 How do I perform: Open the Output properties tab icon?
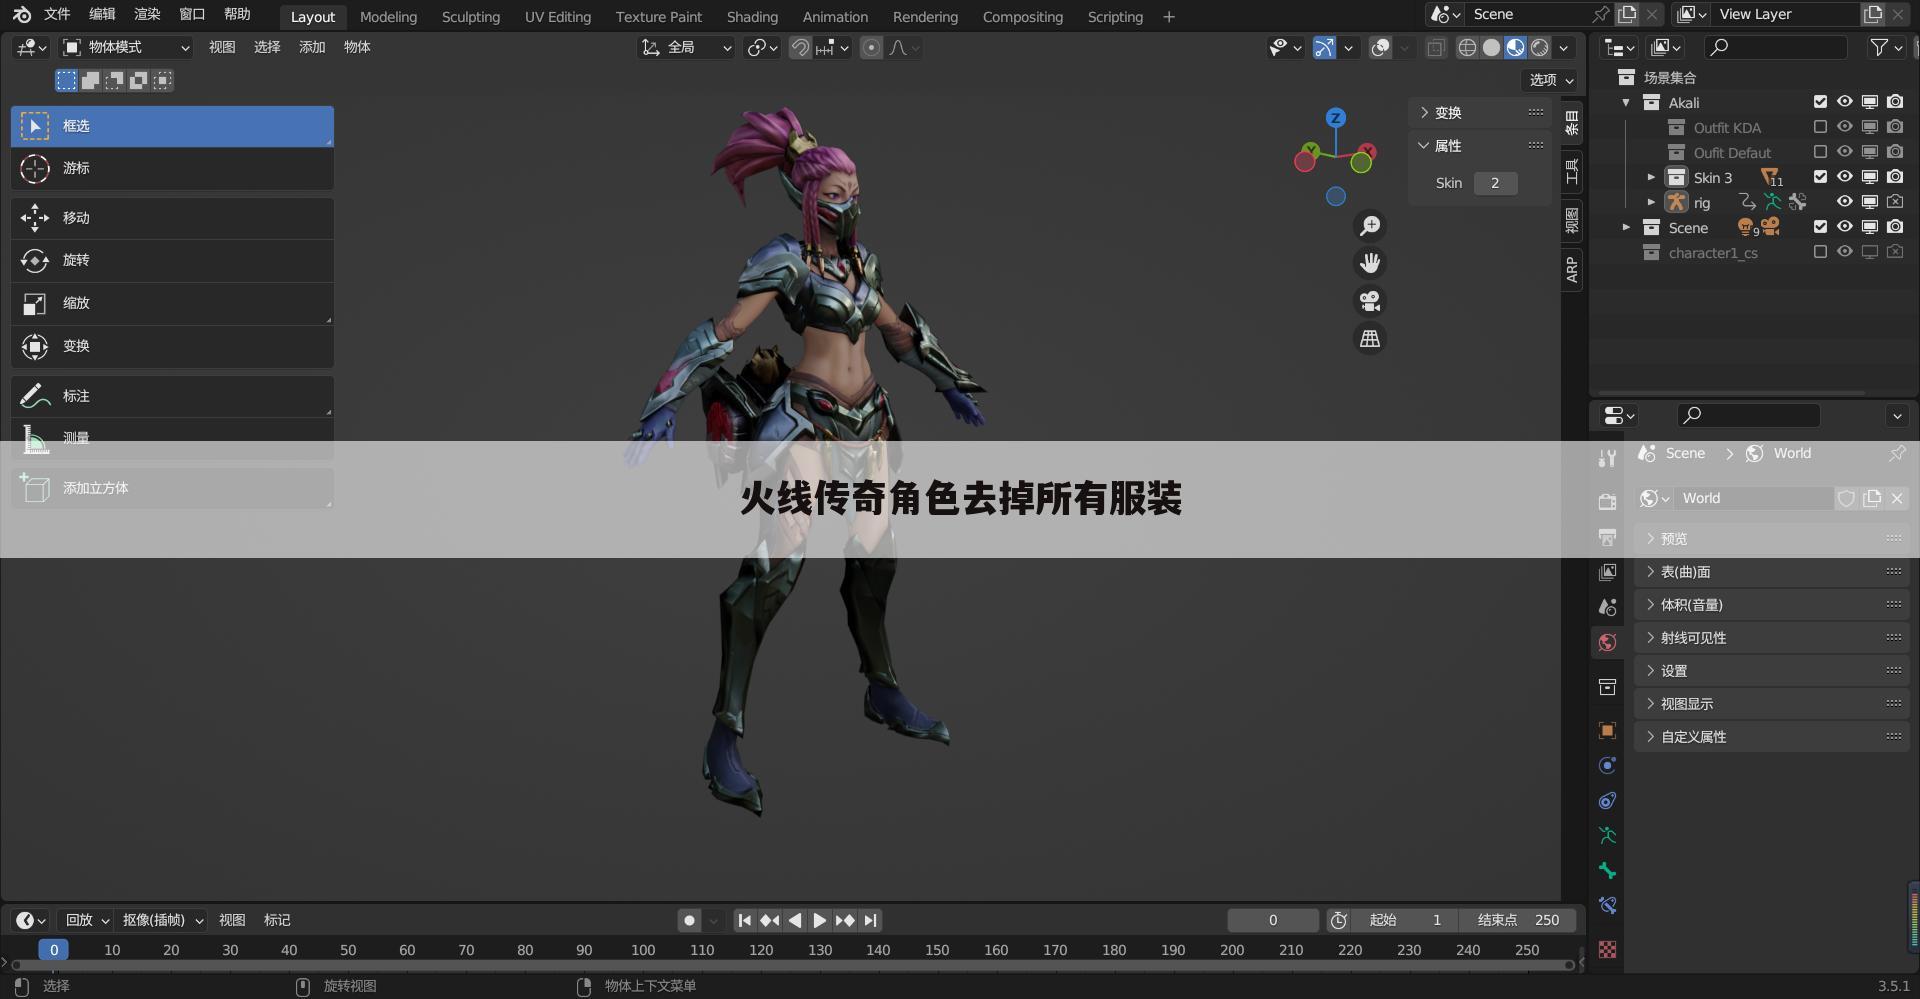1607,537
